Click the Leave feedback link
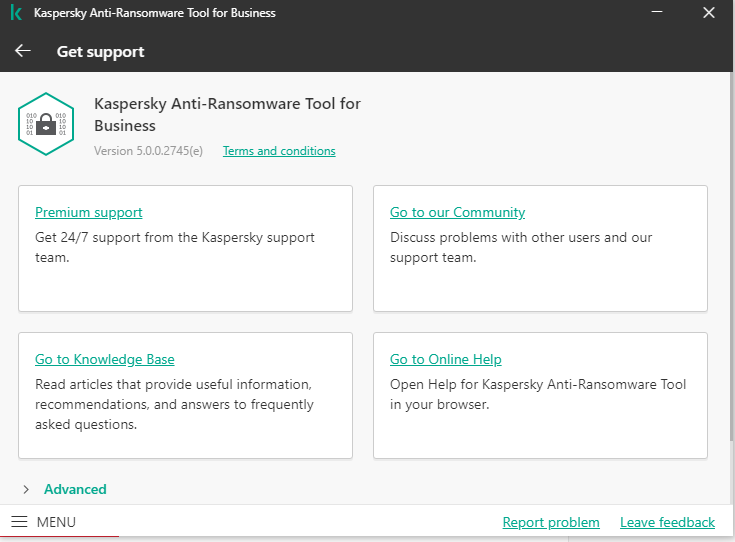The width and height of the screenshot is (735, 542). tap(667, 522)
